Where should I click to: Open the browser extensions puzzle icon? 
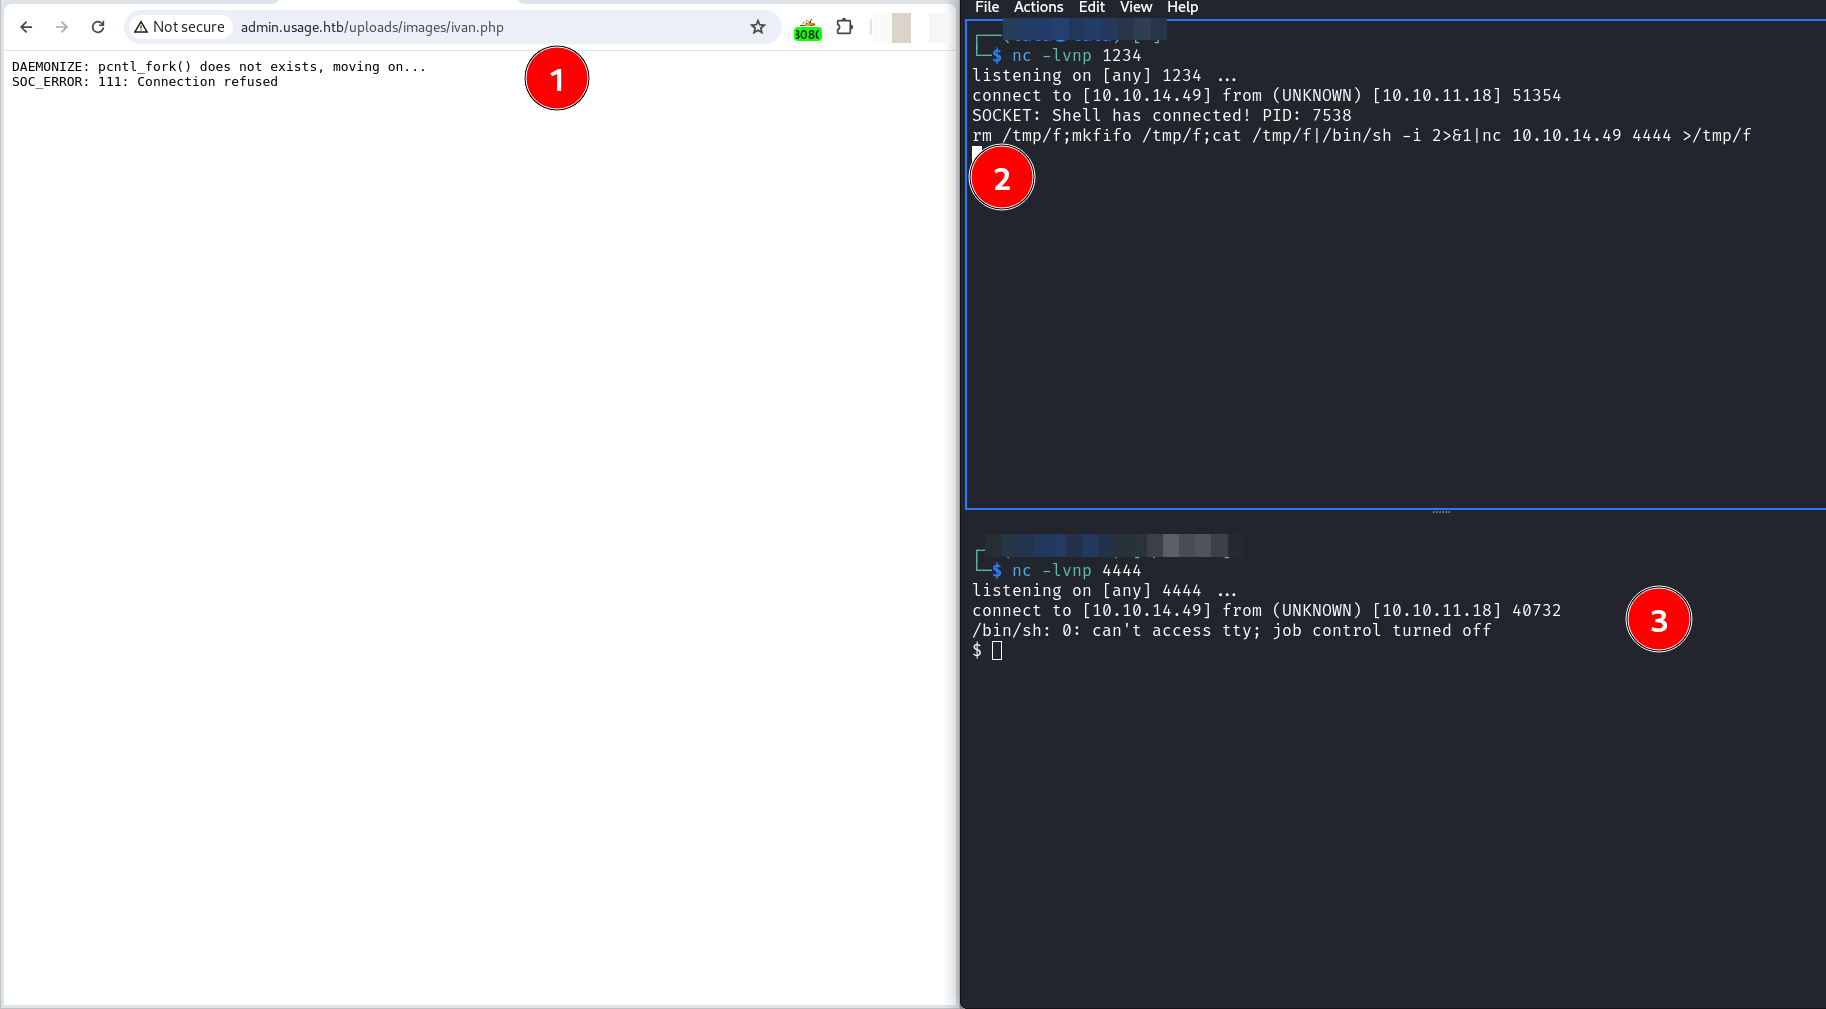pyautogui.click(x=845, y=27)
